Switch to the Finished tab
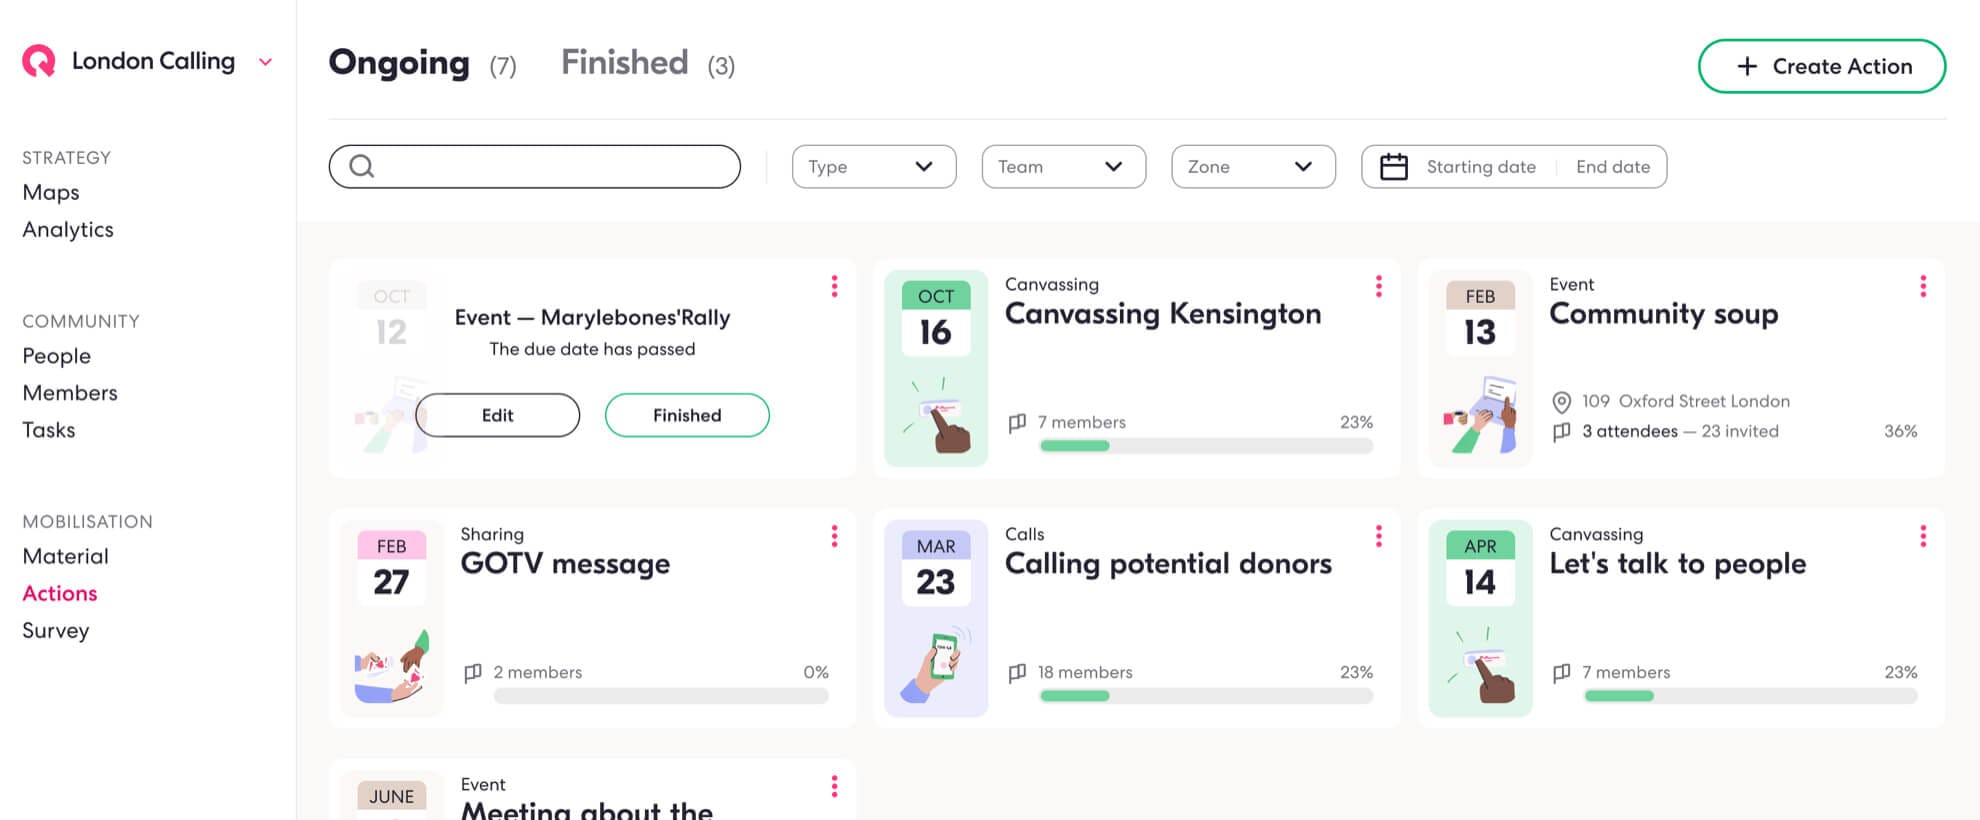The height and width of the screenshot is (820, 1980). (x=624, y=62)
